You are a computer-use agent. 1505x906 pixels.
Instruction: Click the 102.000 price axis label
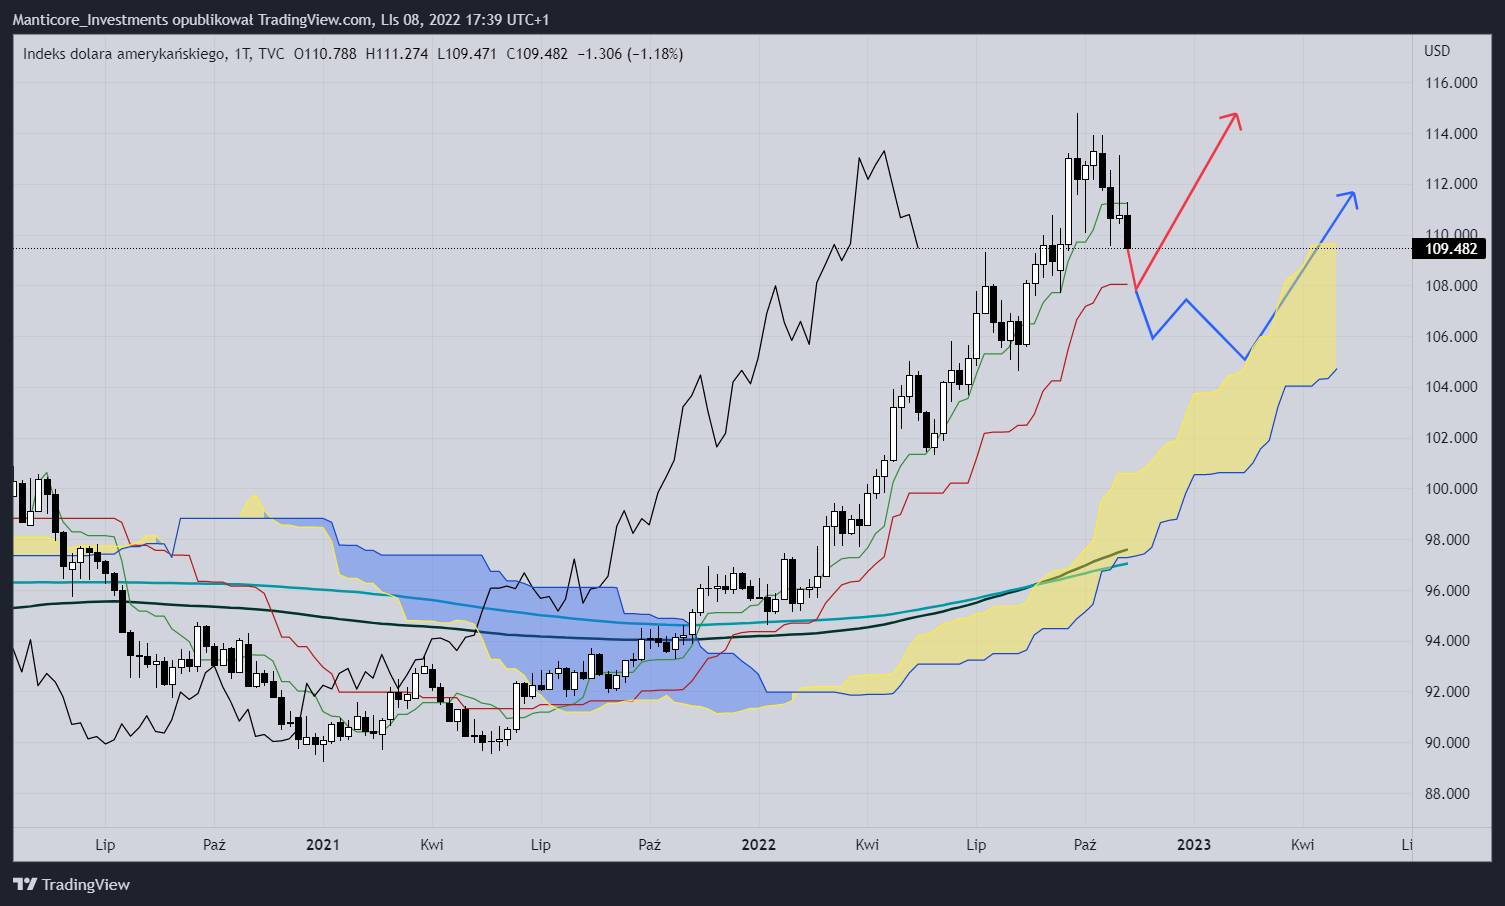click(x=1451, y=438)
